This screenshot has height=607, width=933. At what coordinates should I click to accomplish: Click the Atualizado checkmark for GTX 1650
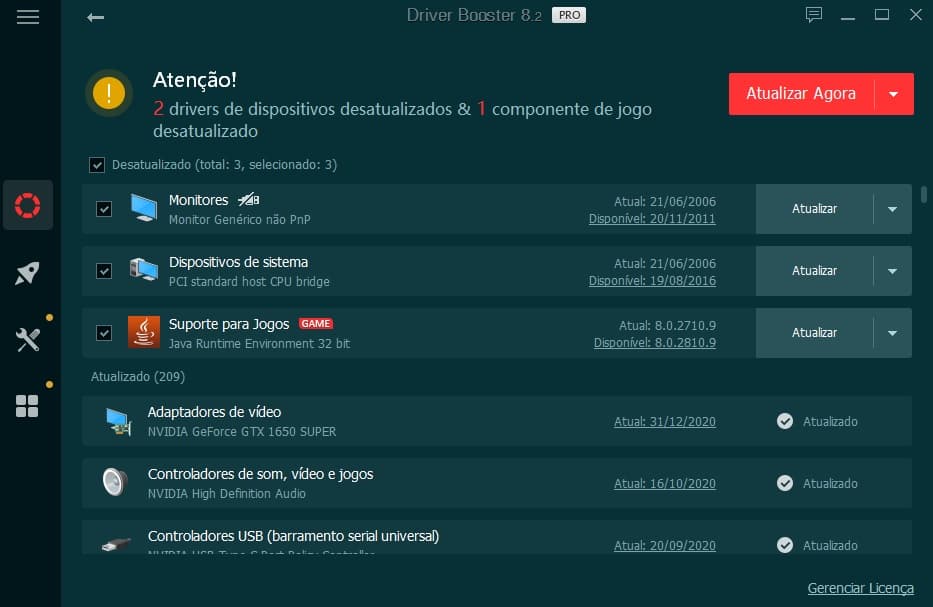point(785,421)
